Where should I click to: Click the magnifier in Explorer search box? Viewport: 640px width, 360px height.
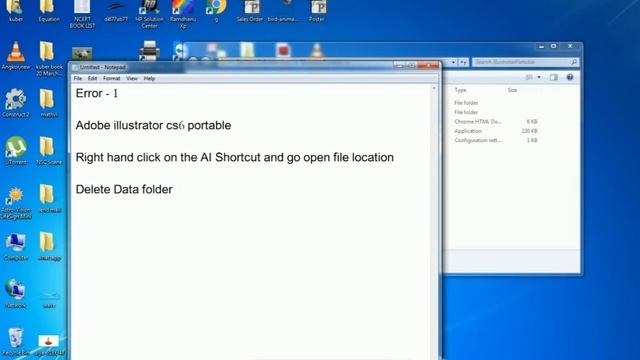click(574, 62)
